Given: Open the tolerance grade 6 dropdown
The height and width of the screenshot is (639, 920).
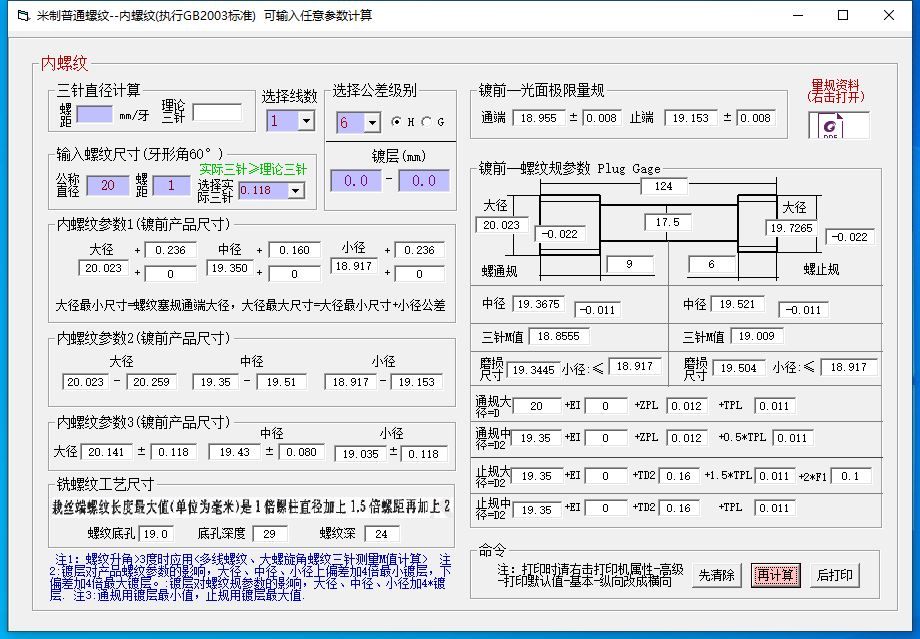Looking at the screenshot, I should tap(372, 123).
